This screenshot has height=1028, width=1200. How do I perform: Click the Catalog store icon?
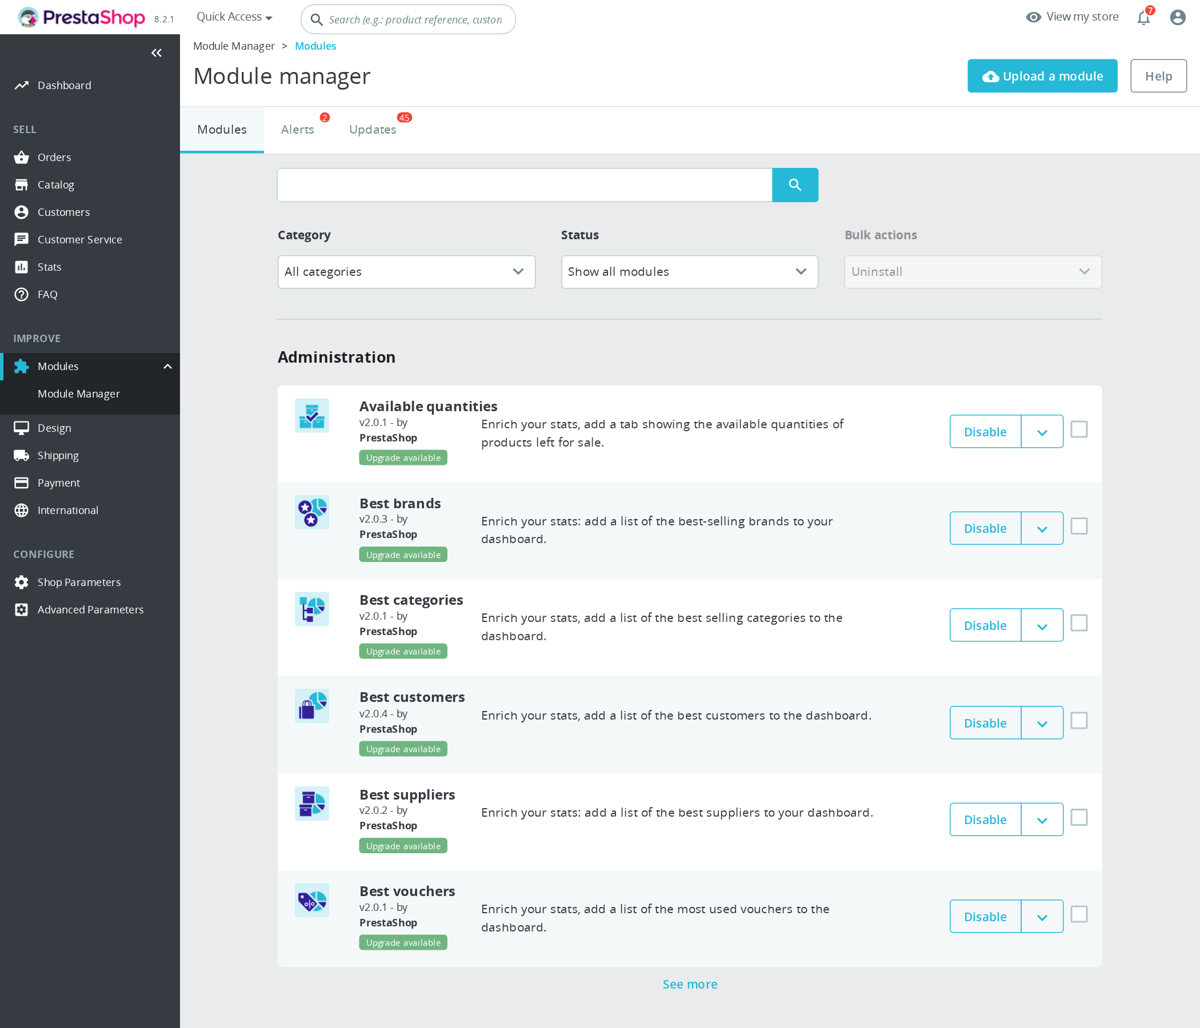point(21,185)
